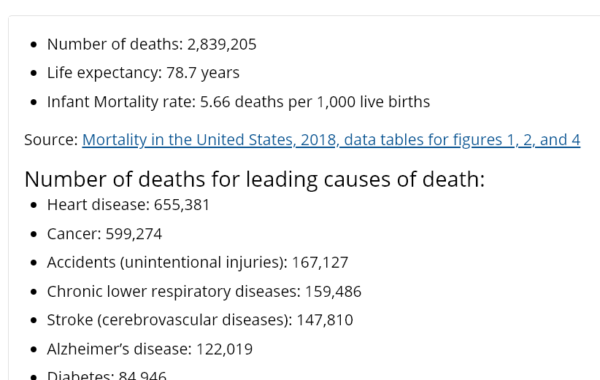
Task: Click the partially visible Diabetes entry
Action: coord(107,375)
